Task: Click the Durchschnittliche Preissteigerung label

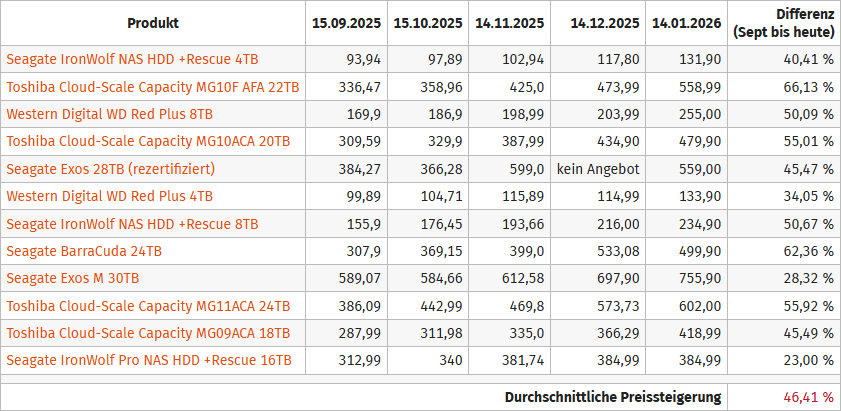Action: point(613,397)
